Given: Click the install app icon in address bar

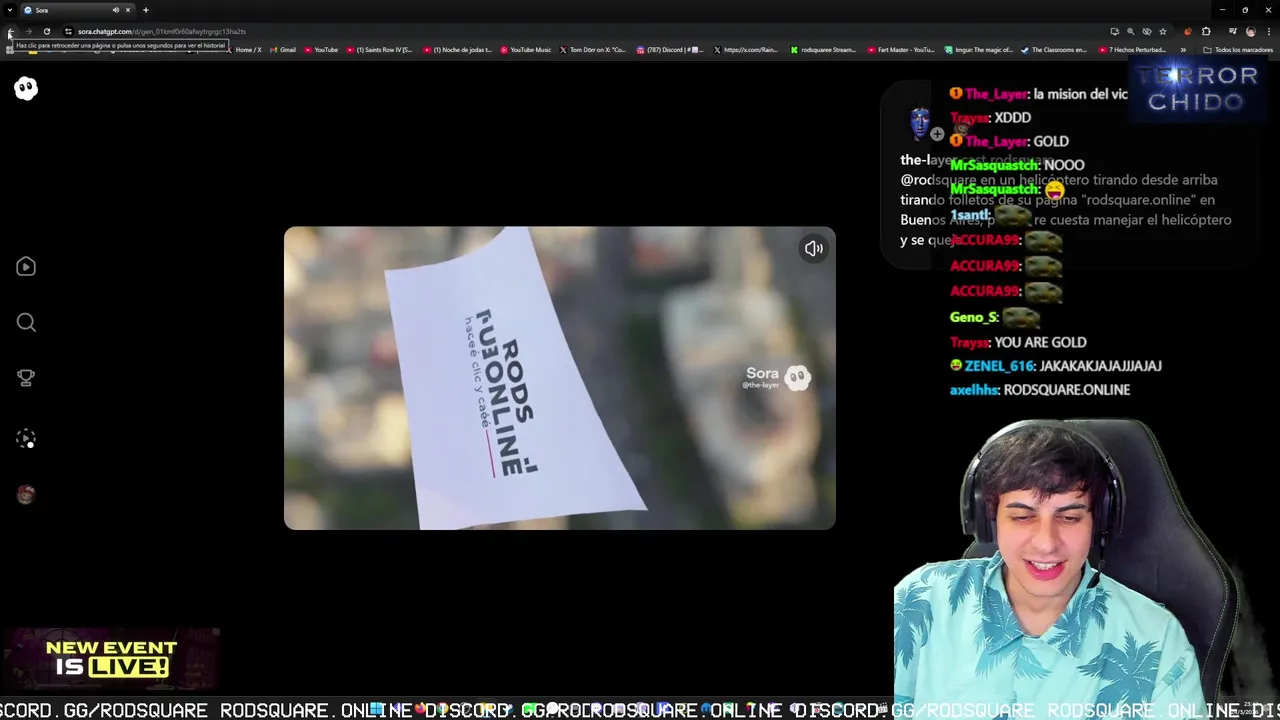Looking at the screenshot, I should point(1114,31).
